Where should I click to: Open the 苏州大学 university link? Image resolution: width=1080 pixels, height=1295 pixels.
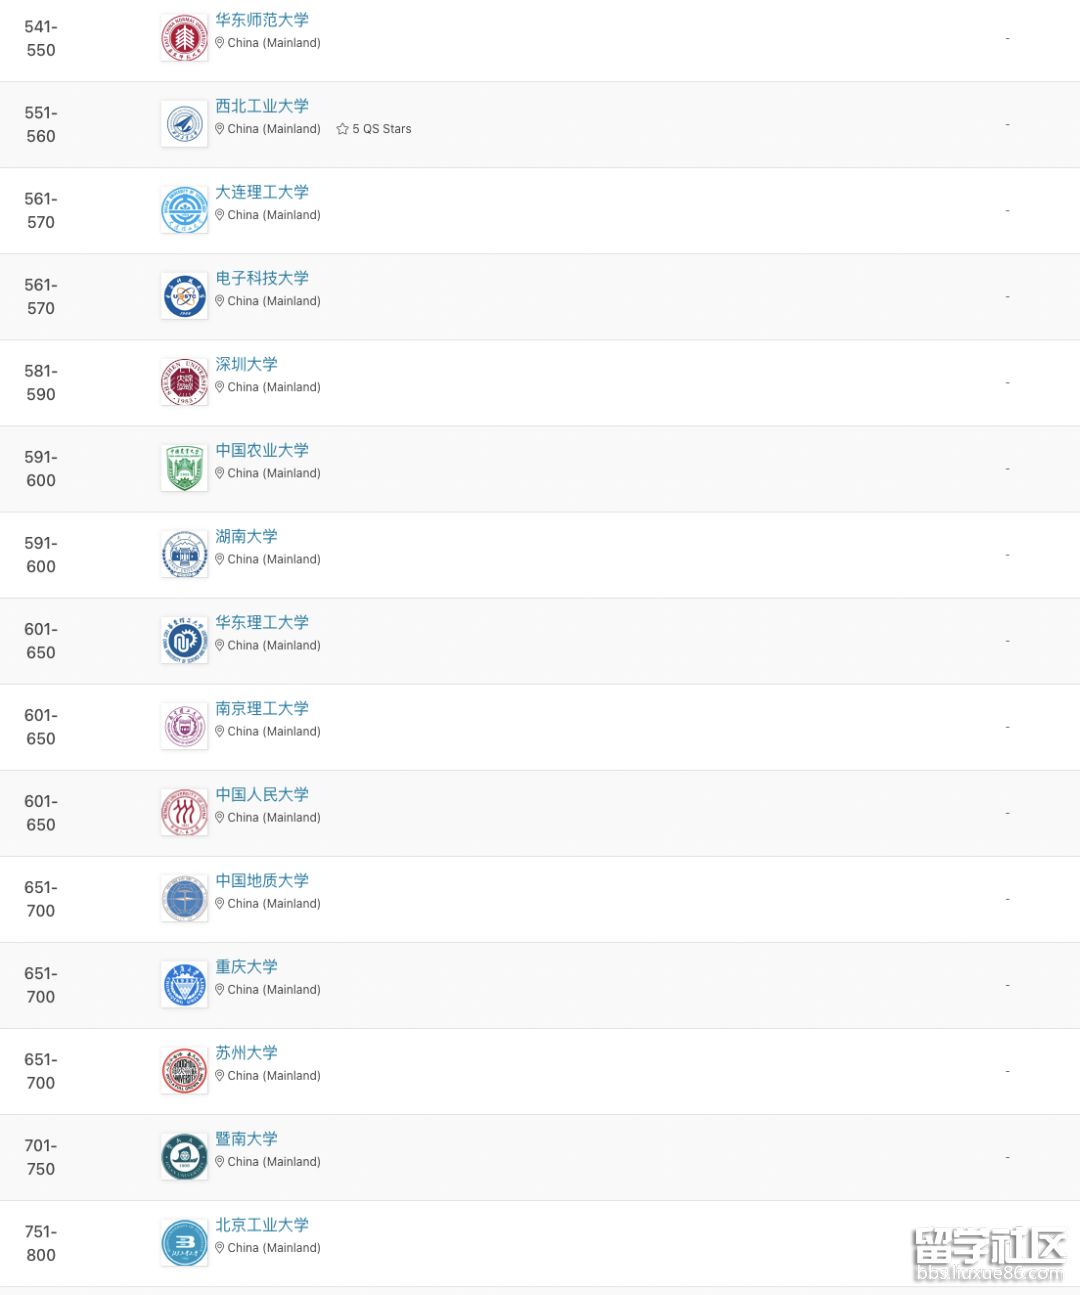[x=246, y=1052]
